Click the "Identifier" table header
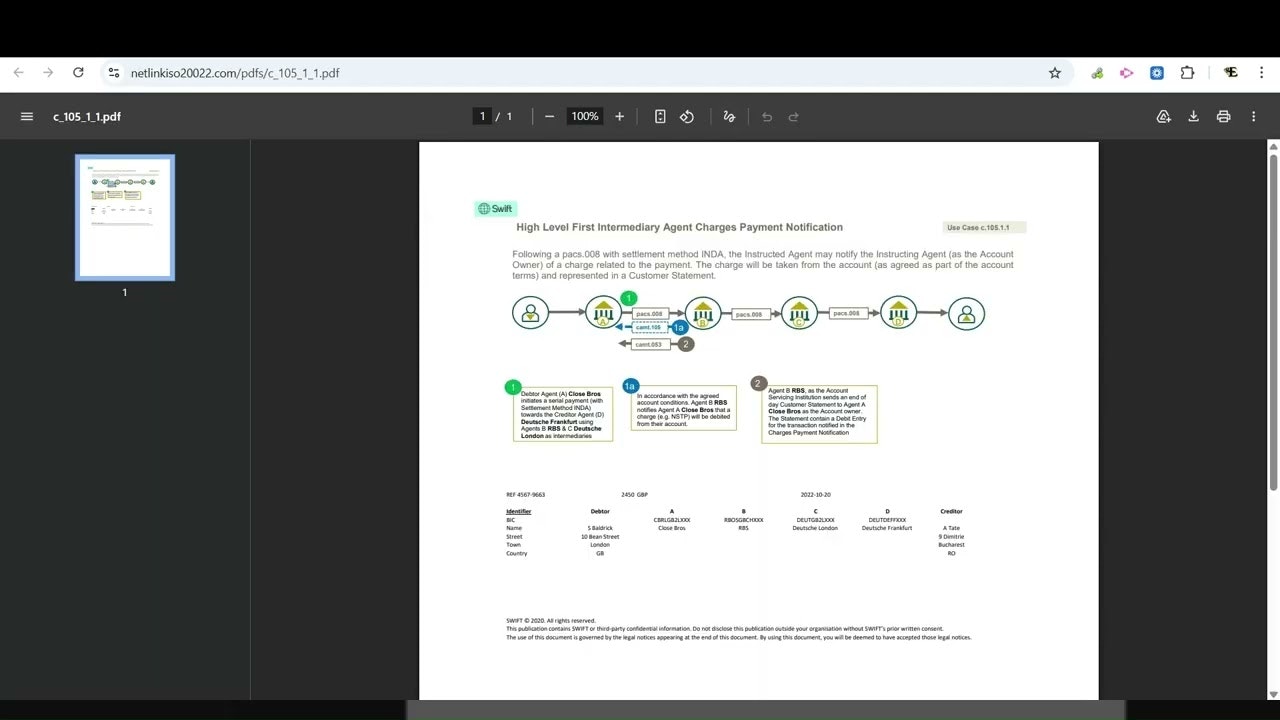The width and height of the screenshot is (1280, 720). tap(518, 511)
